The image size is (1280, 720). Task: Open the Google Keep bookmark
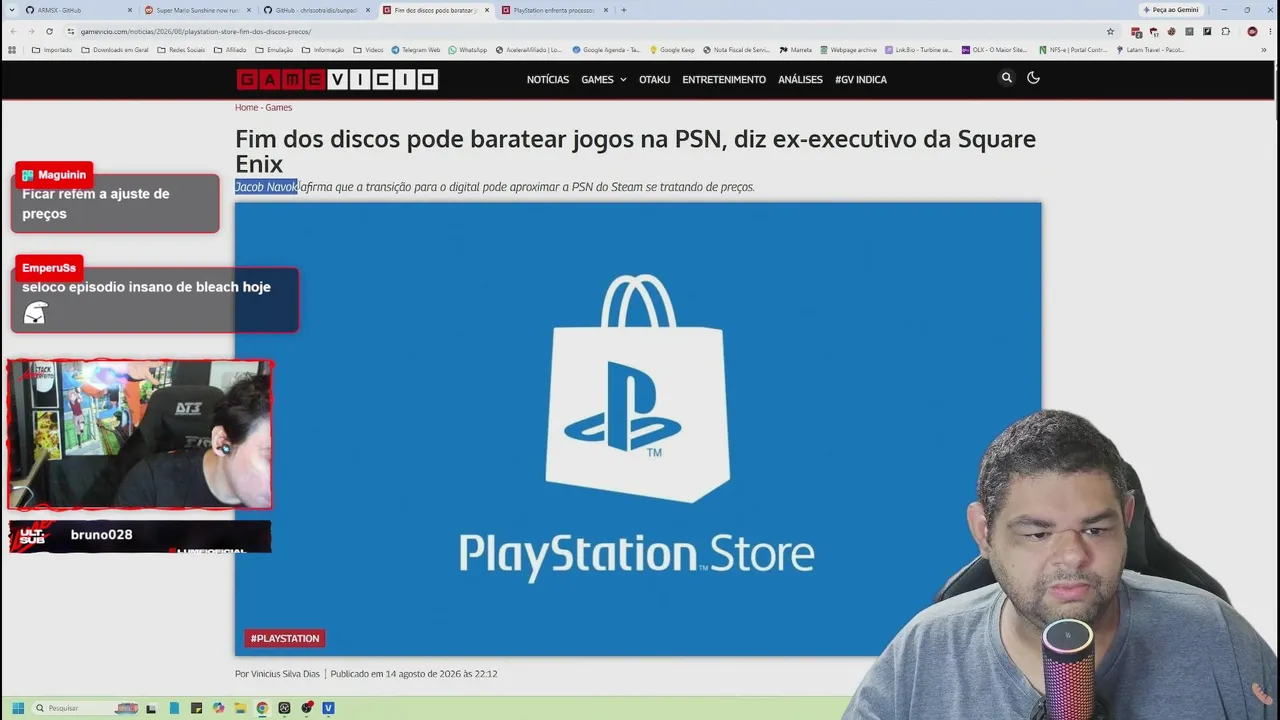coord(672,50)
